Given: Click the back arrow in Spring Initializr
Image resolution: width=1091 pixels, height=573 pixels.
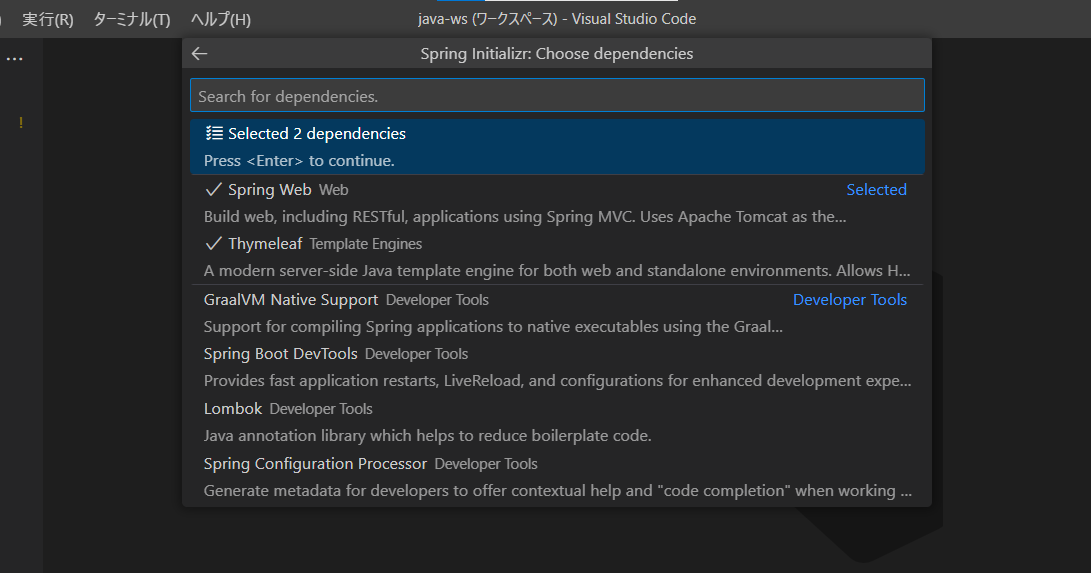Looking at the screenshot, I should point(199,54).
